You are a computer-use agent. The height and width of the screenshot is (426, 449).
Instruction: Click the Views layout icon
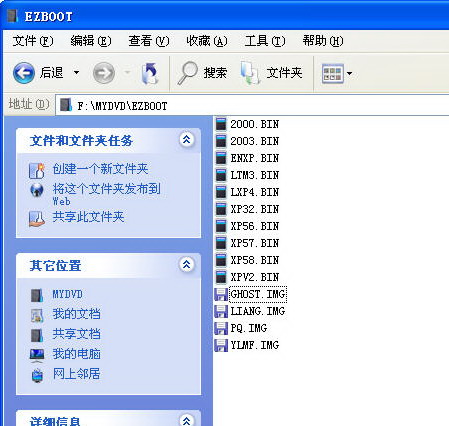click(332, 73)
